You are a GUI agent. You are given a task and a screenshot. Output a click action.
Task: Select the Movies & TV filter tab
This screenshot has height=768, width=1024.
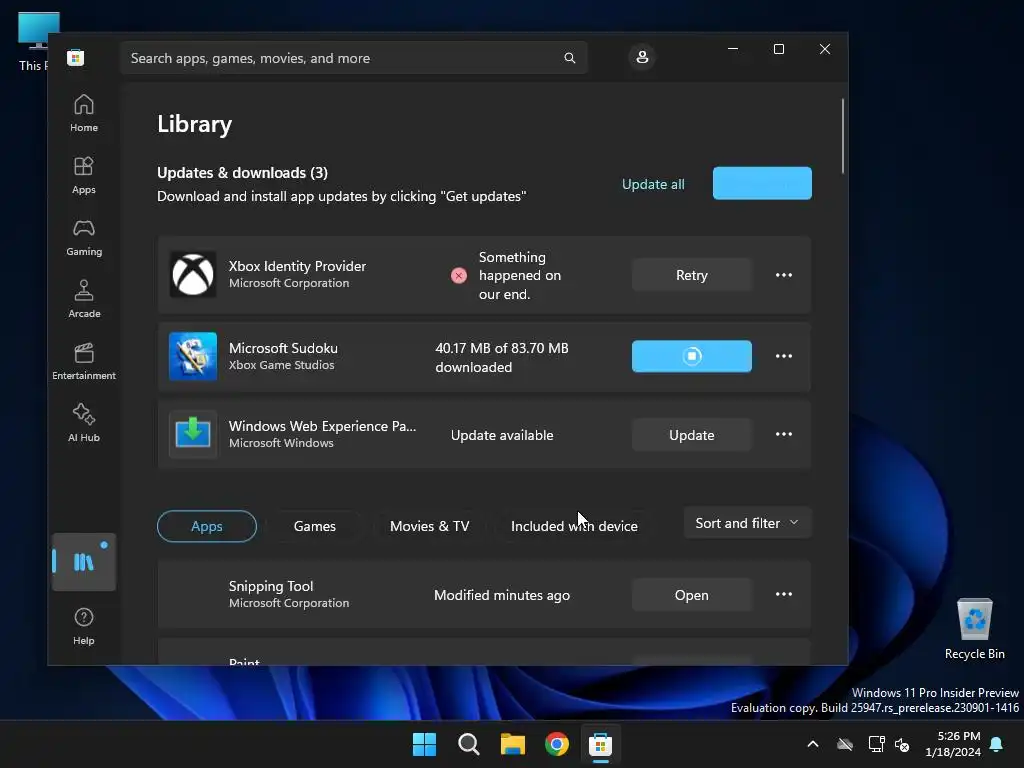(x=430, y=526)
